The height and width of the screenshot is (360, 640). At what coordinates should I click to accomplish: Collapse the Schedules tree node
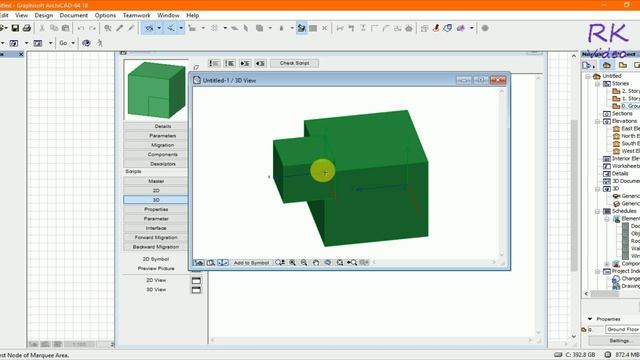click(x=598, y=211)
